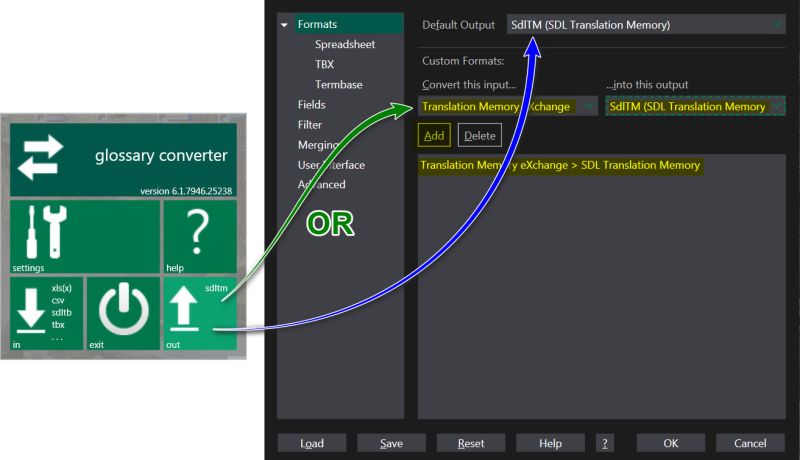Open the Default Output dropdown

coord(646,24)
